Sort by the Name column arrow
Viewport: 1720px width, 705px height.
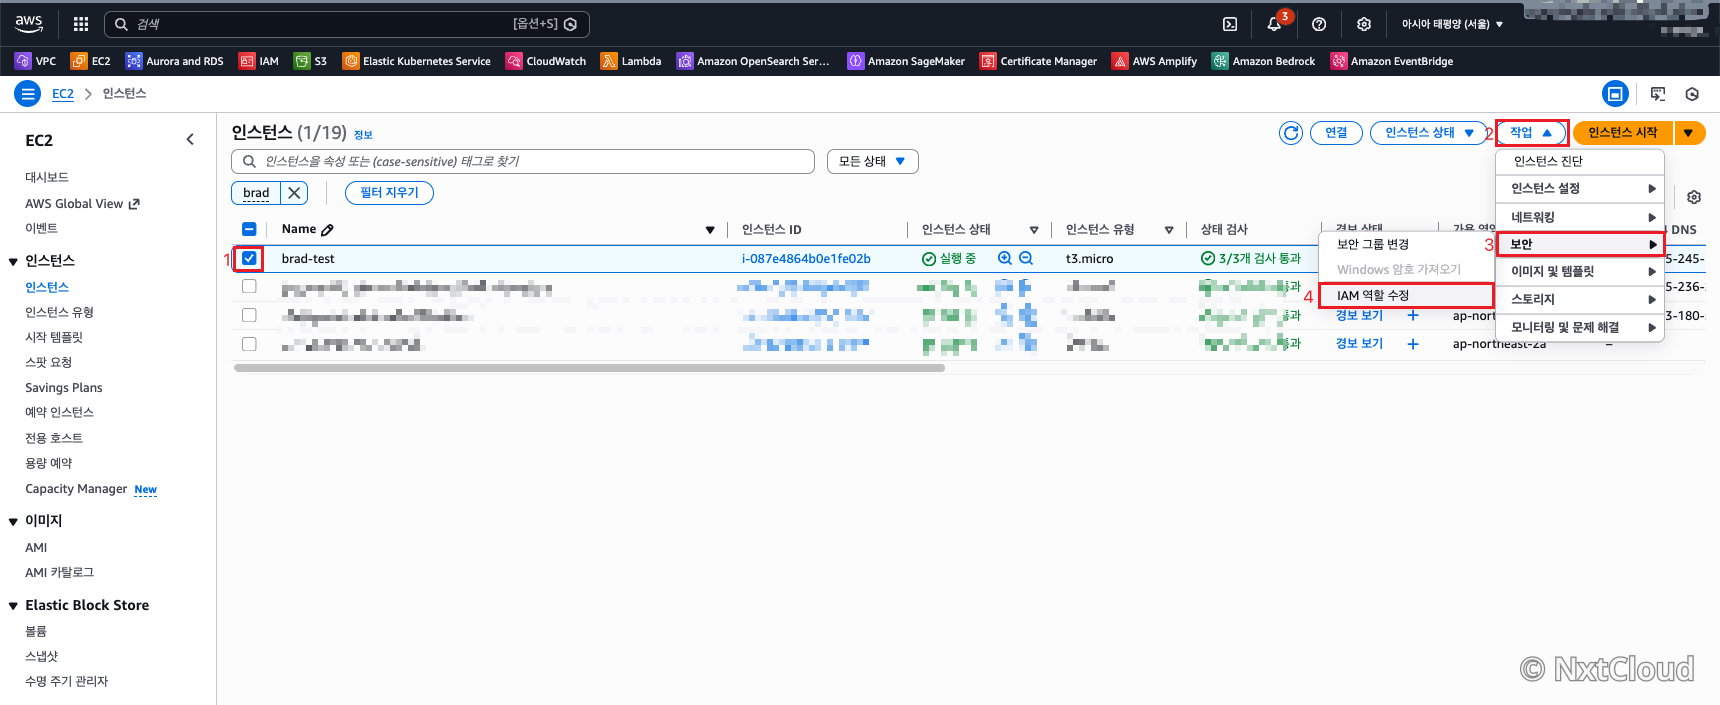click(x=710, y=230)
